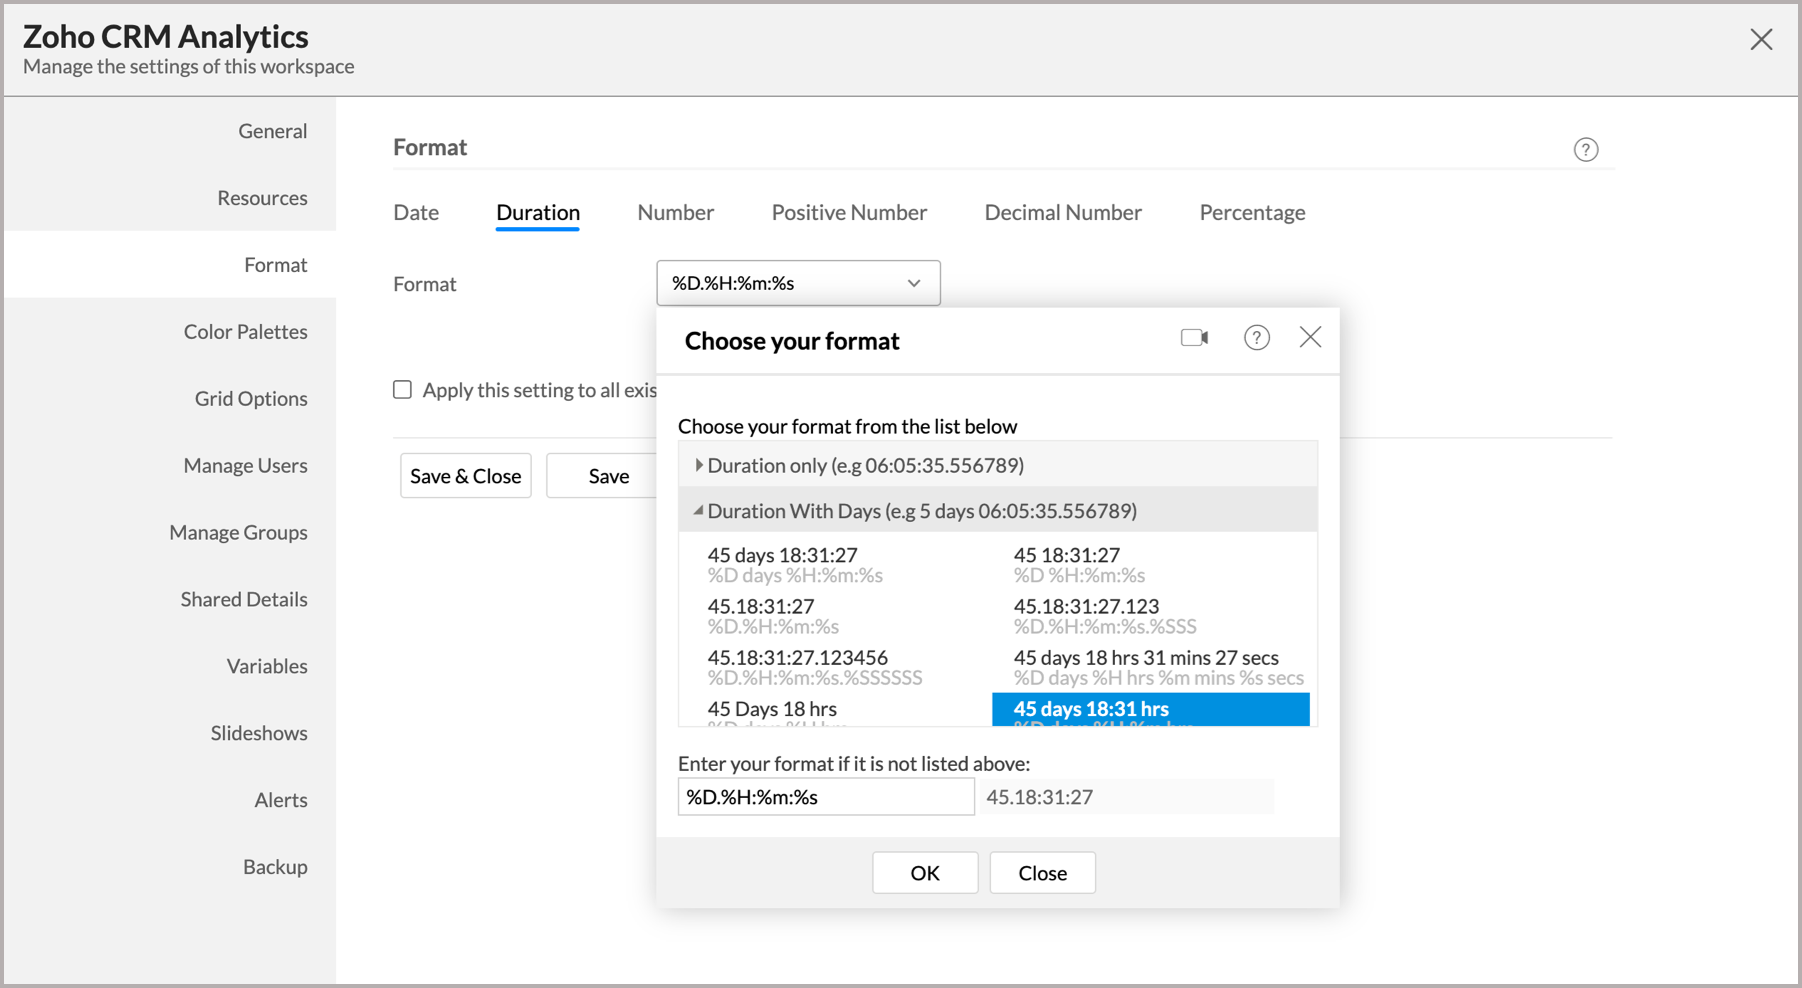The height and width of the screenshot is (988, 1802).
Task: Close the Choose your format popup
Action: tap(1310, 338)
